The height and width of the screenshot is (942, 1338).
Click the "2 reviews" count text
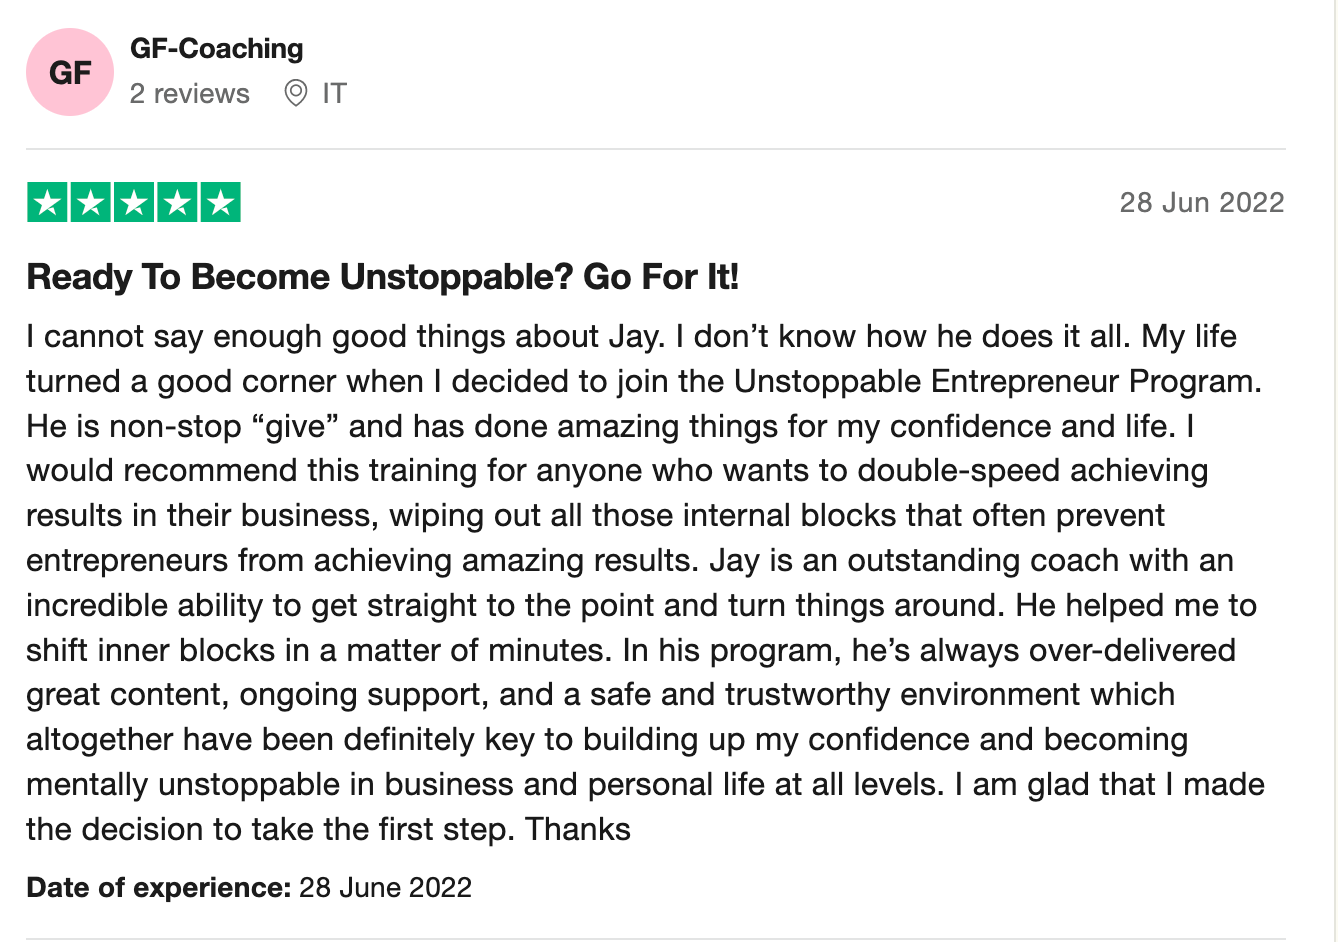[189, 93]
